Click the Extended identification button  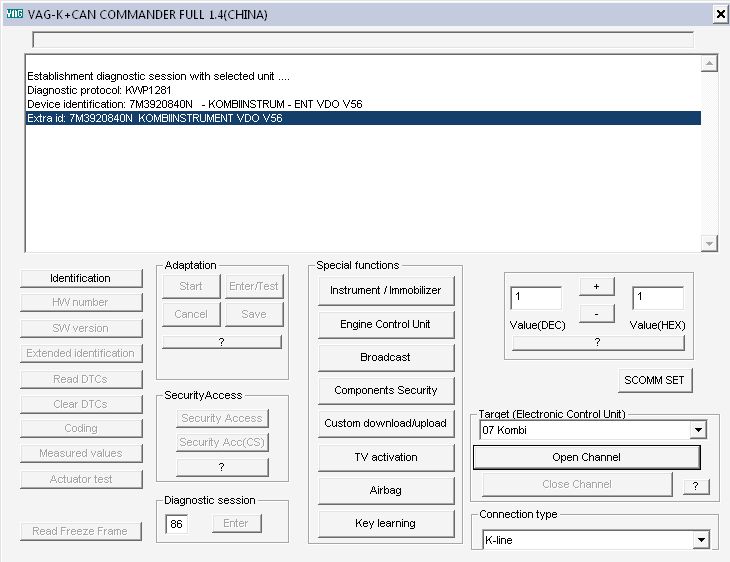click(x=81, y=353)
